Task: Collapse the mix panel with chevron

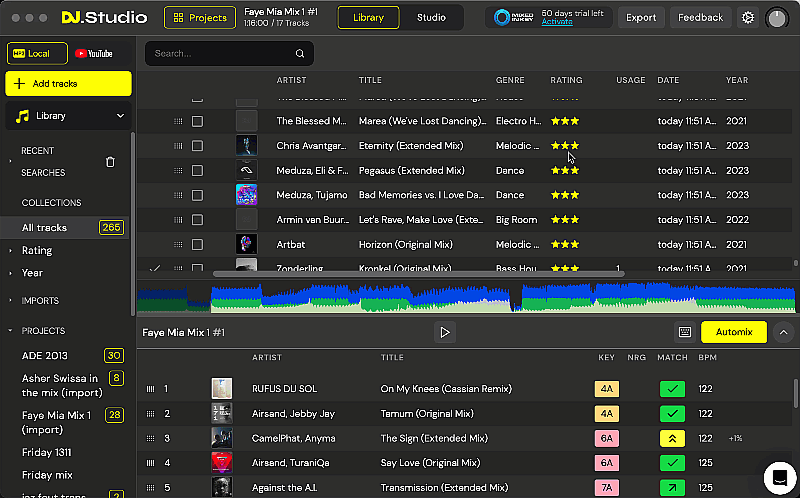Action: [784, 332]
